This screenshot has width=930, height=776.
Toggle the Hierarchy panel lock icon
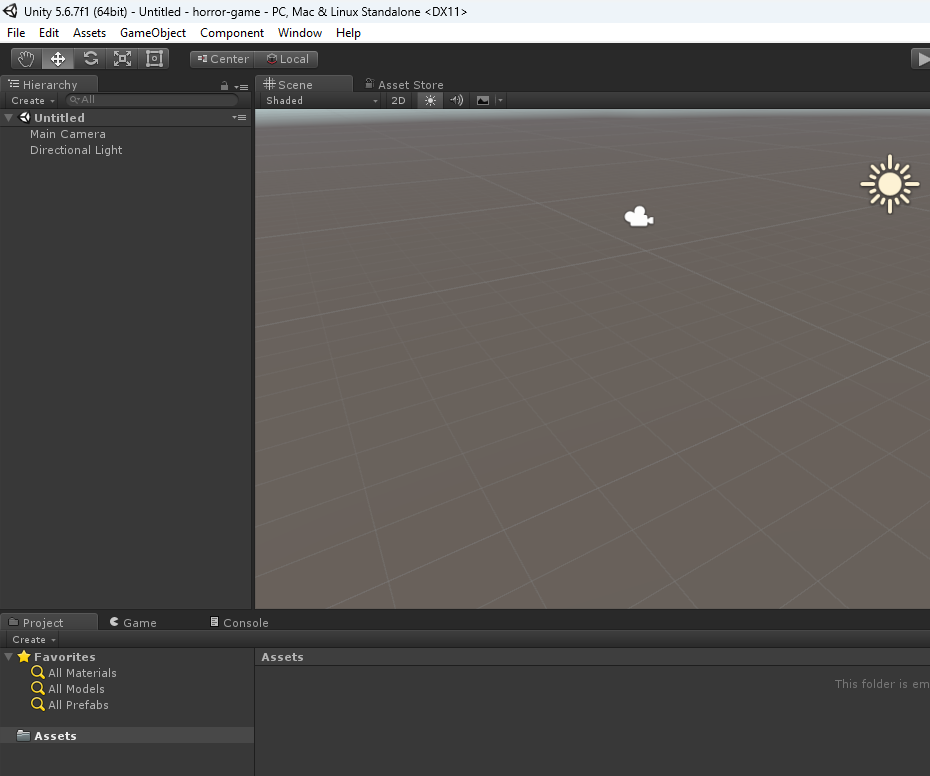(224, 86)
